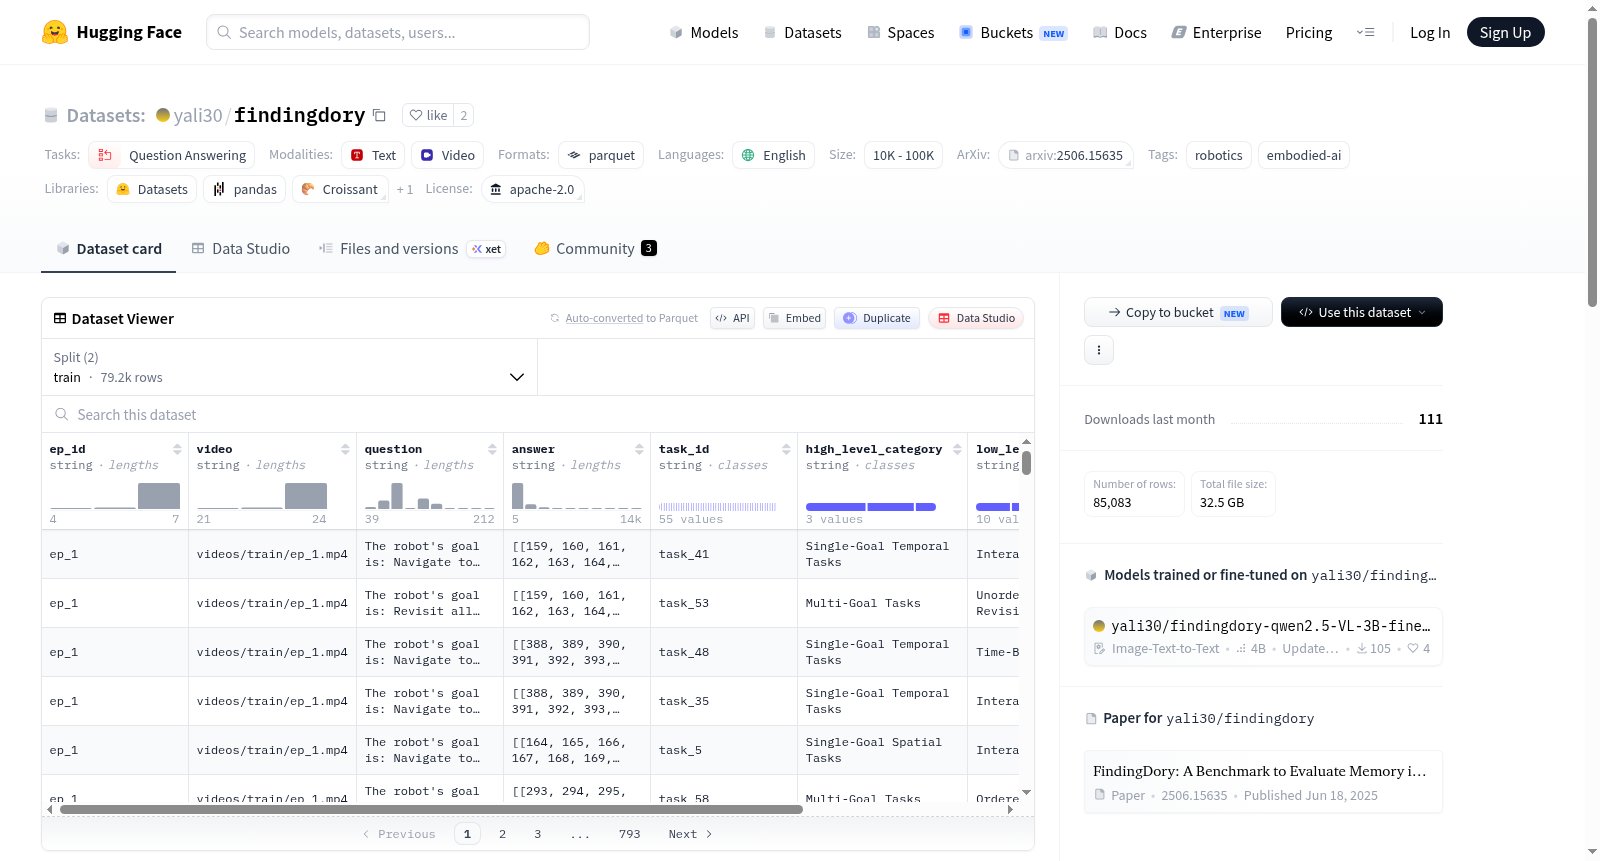Open the Community tab
Image resolution: width=1600 pixels, height=861 pixels.
(x=596, y=248)
